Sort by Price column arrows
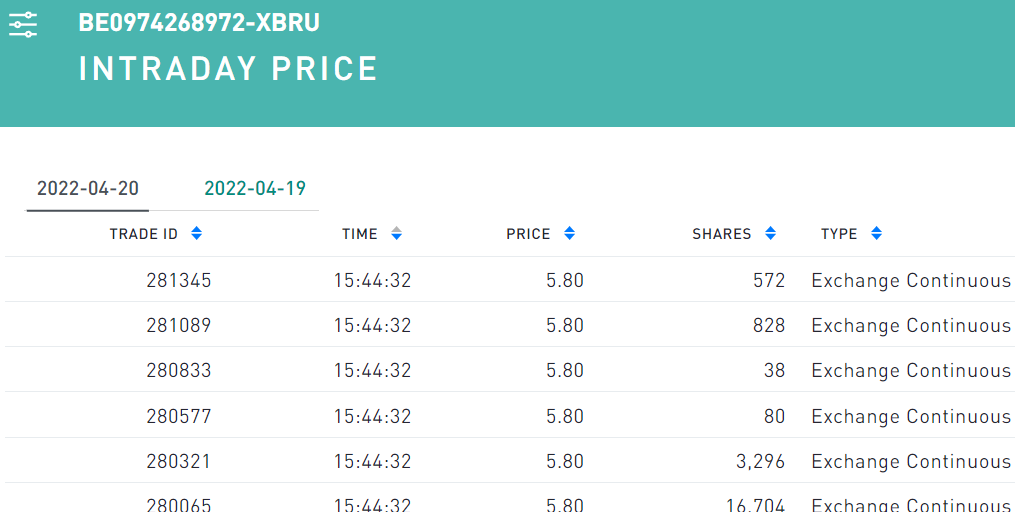Screen dimensions: 1015x512 [x=569, y=234]
